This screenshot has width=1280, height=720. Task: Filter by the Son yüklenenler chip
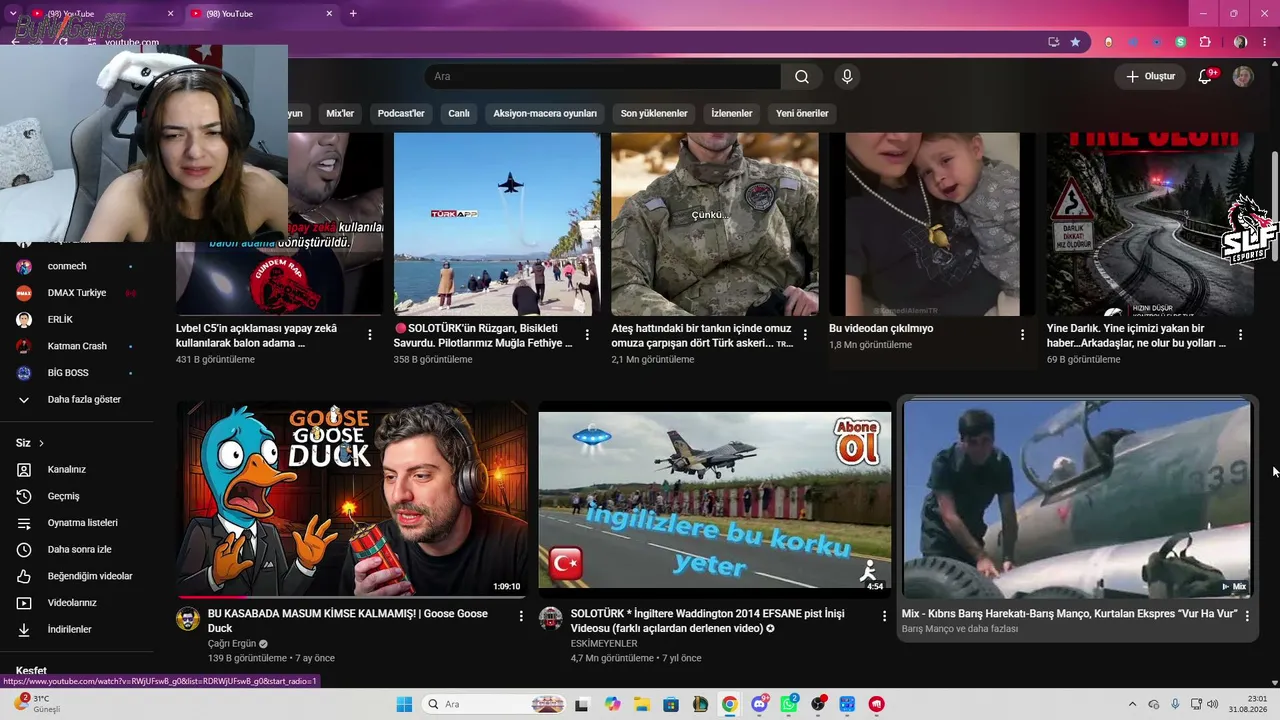pos(654,113)
